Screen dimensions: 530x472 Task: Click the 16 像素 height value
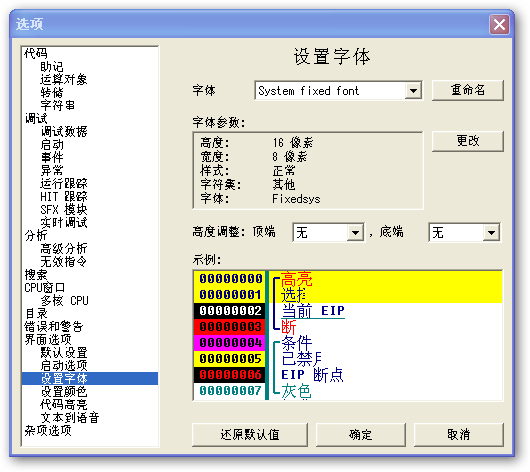click(293, 143)
